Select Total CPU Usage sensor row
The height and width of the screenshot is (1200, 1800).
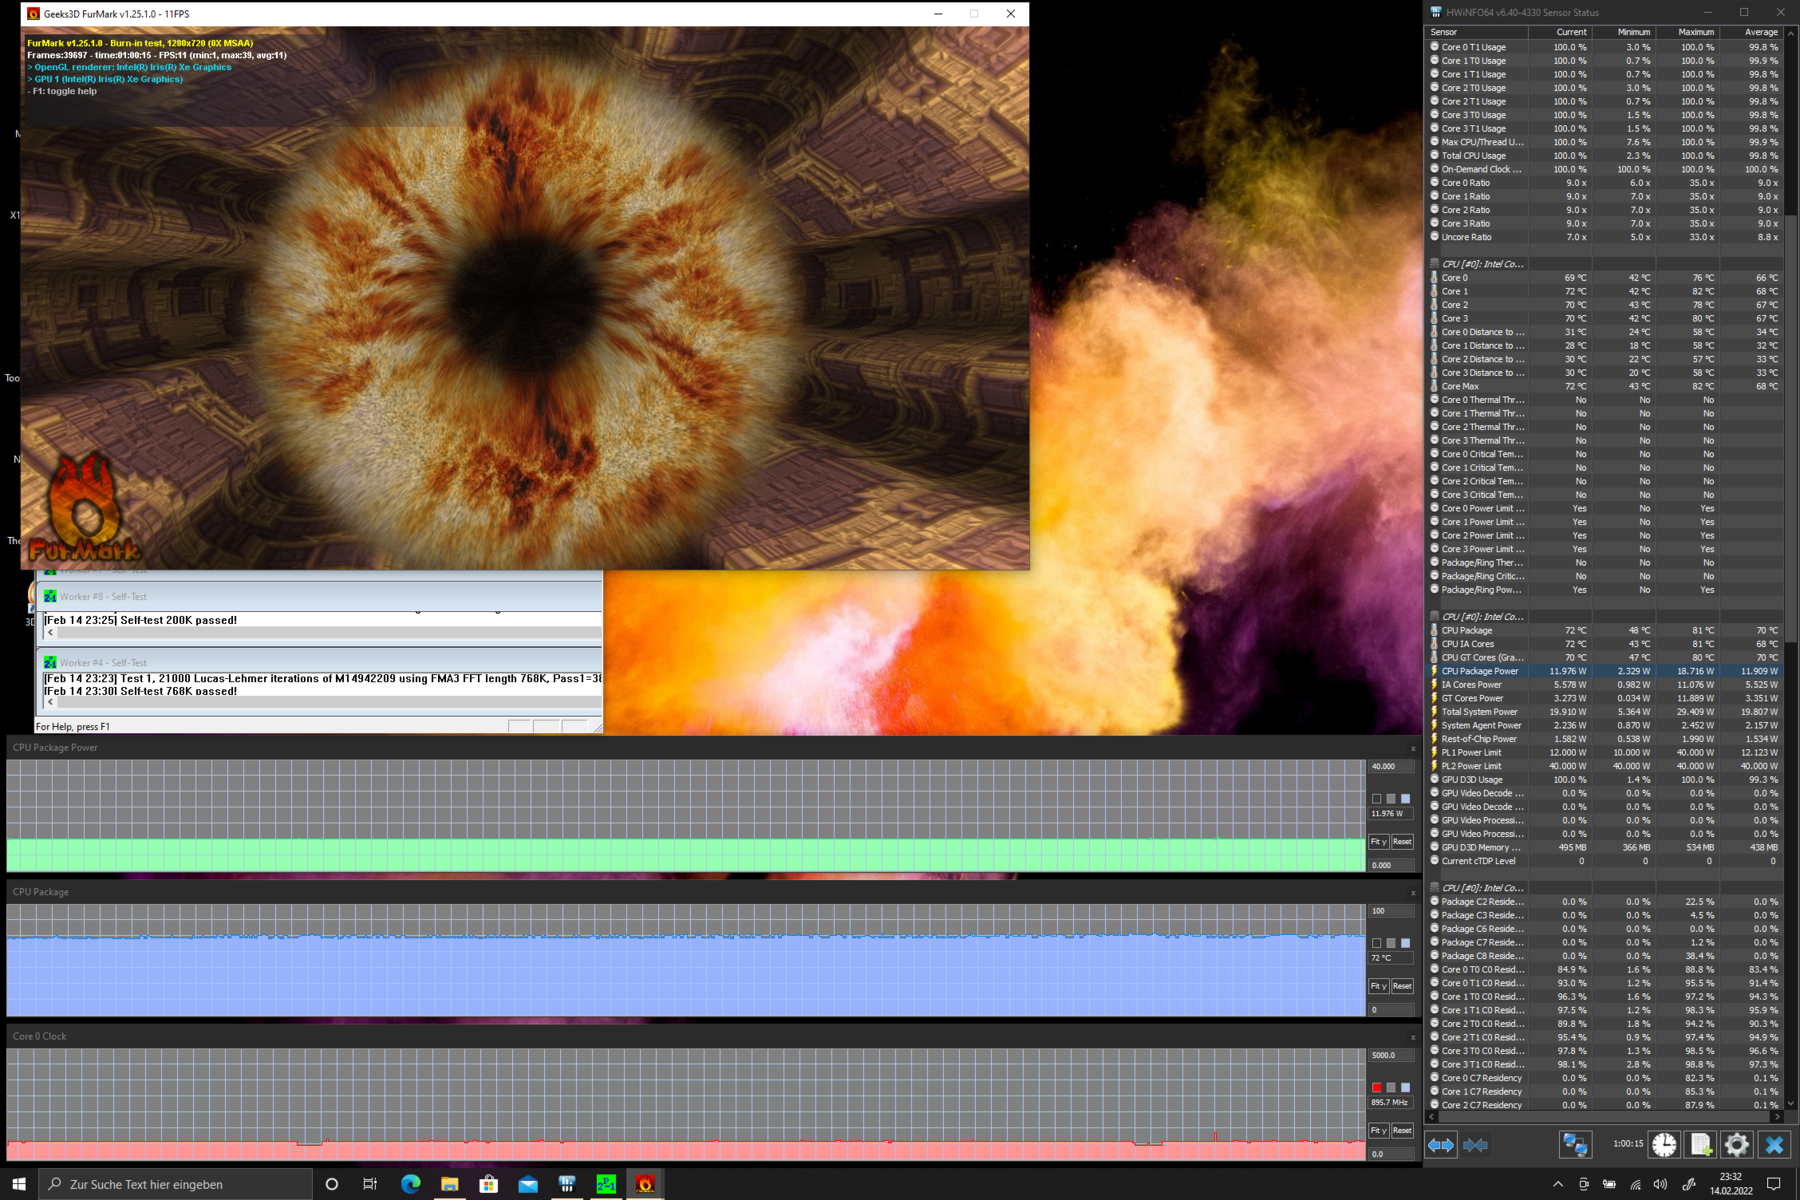pyautogui.click(x=1604, y=156)
